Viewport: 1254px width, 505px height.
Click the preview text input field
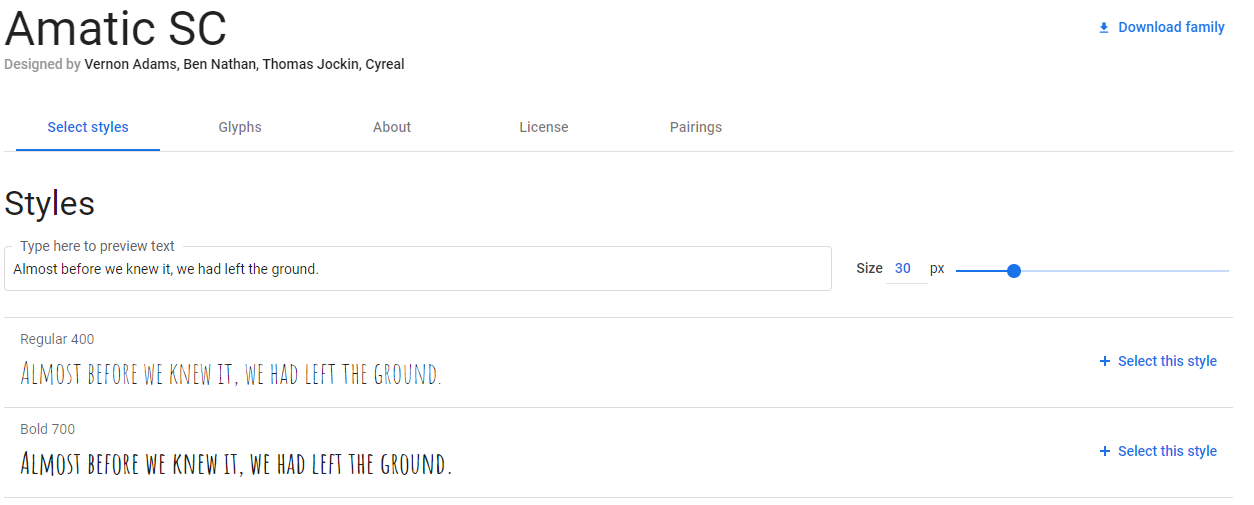pyautogui.click(x=418, y=269)
